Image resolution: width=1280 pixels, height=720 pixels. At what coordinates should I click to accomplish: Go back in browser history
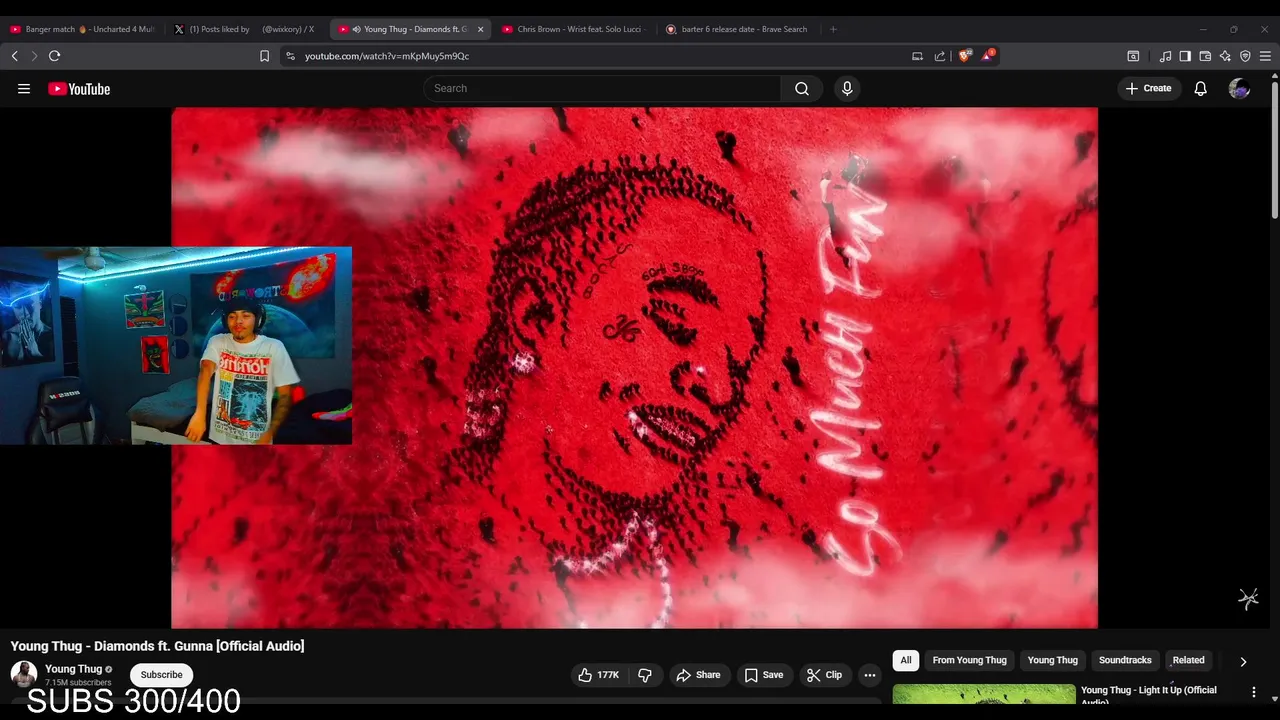tap(14, 56)
